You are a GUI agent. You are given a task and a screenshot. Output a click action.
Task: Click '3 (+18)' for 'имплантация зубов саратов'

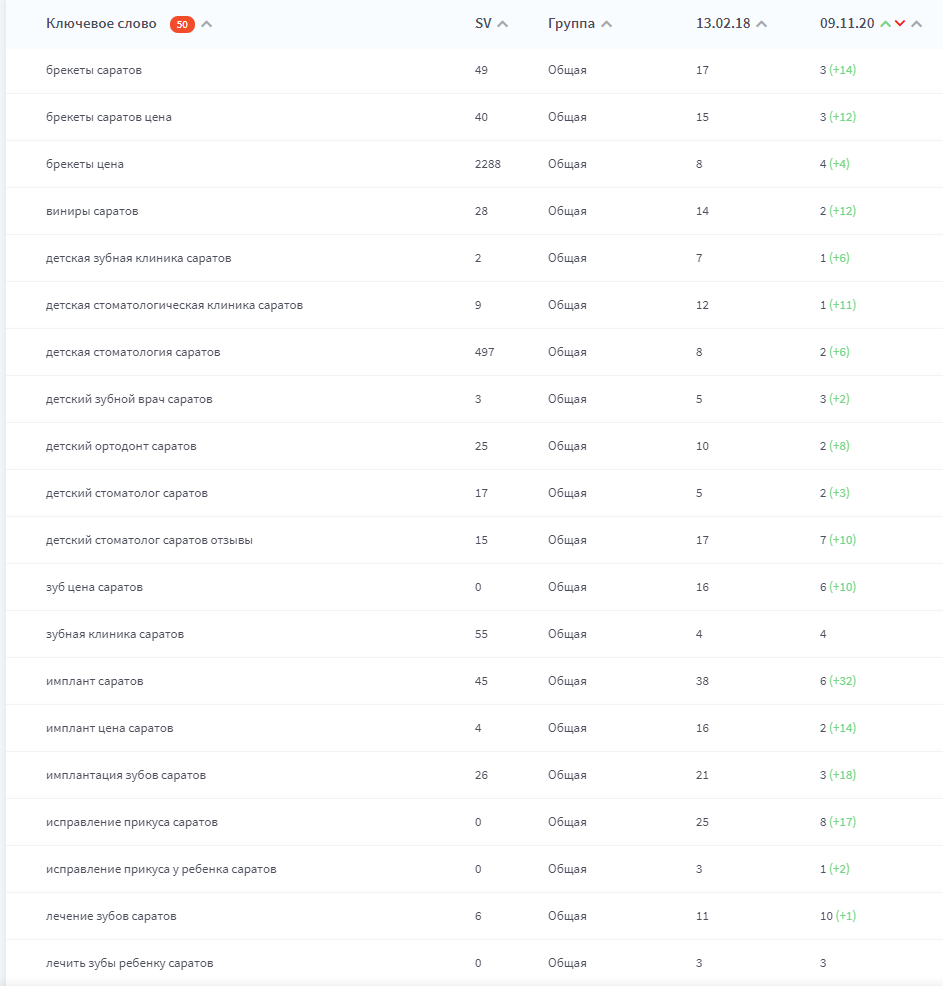[x=838, y=775]
